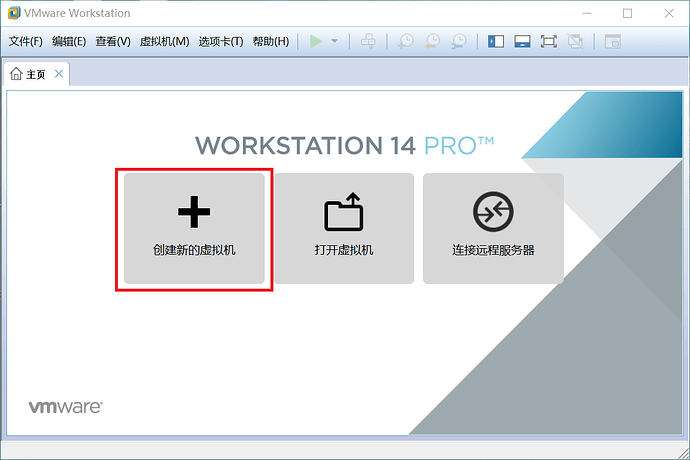Viewport: 690px width, 460px height.
Task: Click the green power-on play icon
Action: point(316,41)
